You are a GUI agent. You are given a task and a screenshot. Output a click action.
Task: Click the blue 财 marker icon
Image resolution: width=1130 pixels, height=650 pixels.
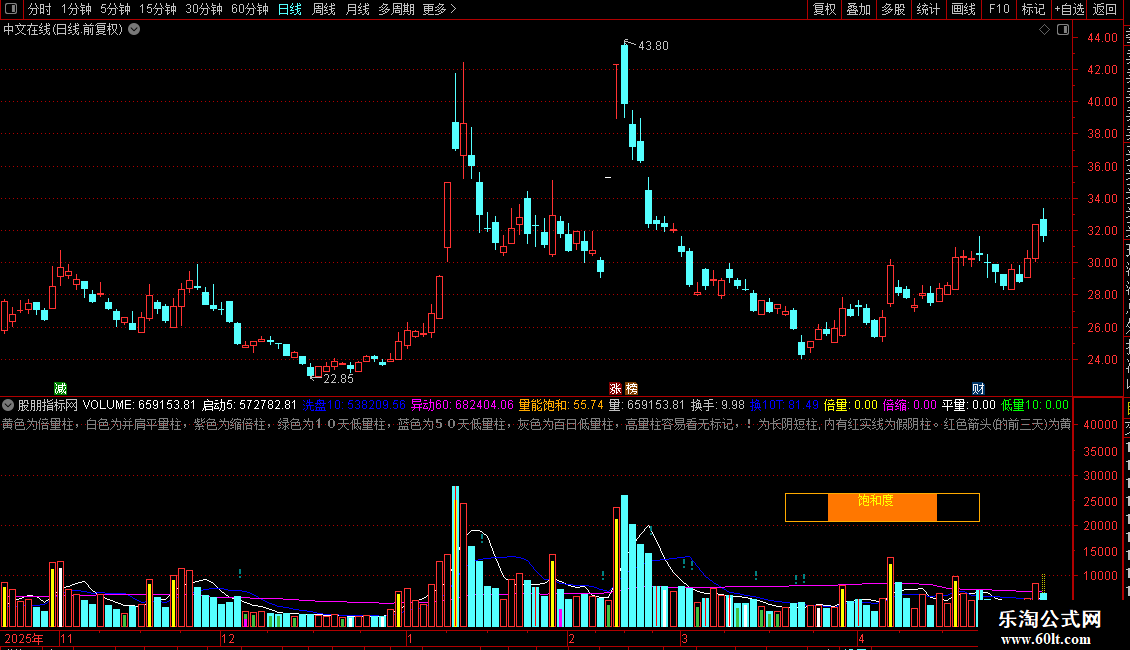pos(978,388)
